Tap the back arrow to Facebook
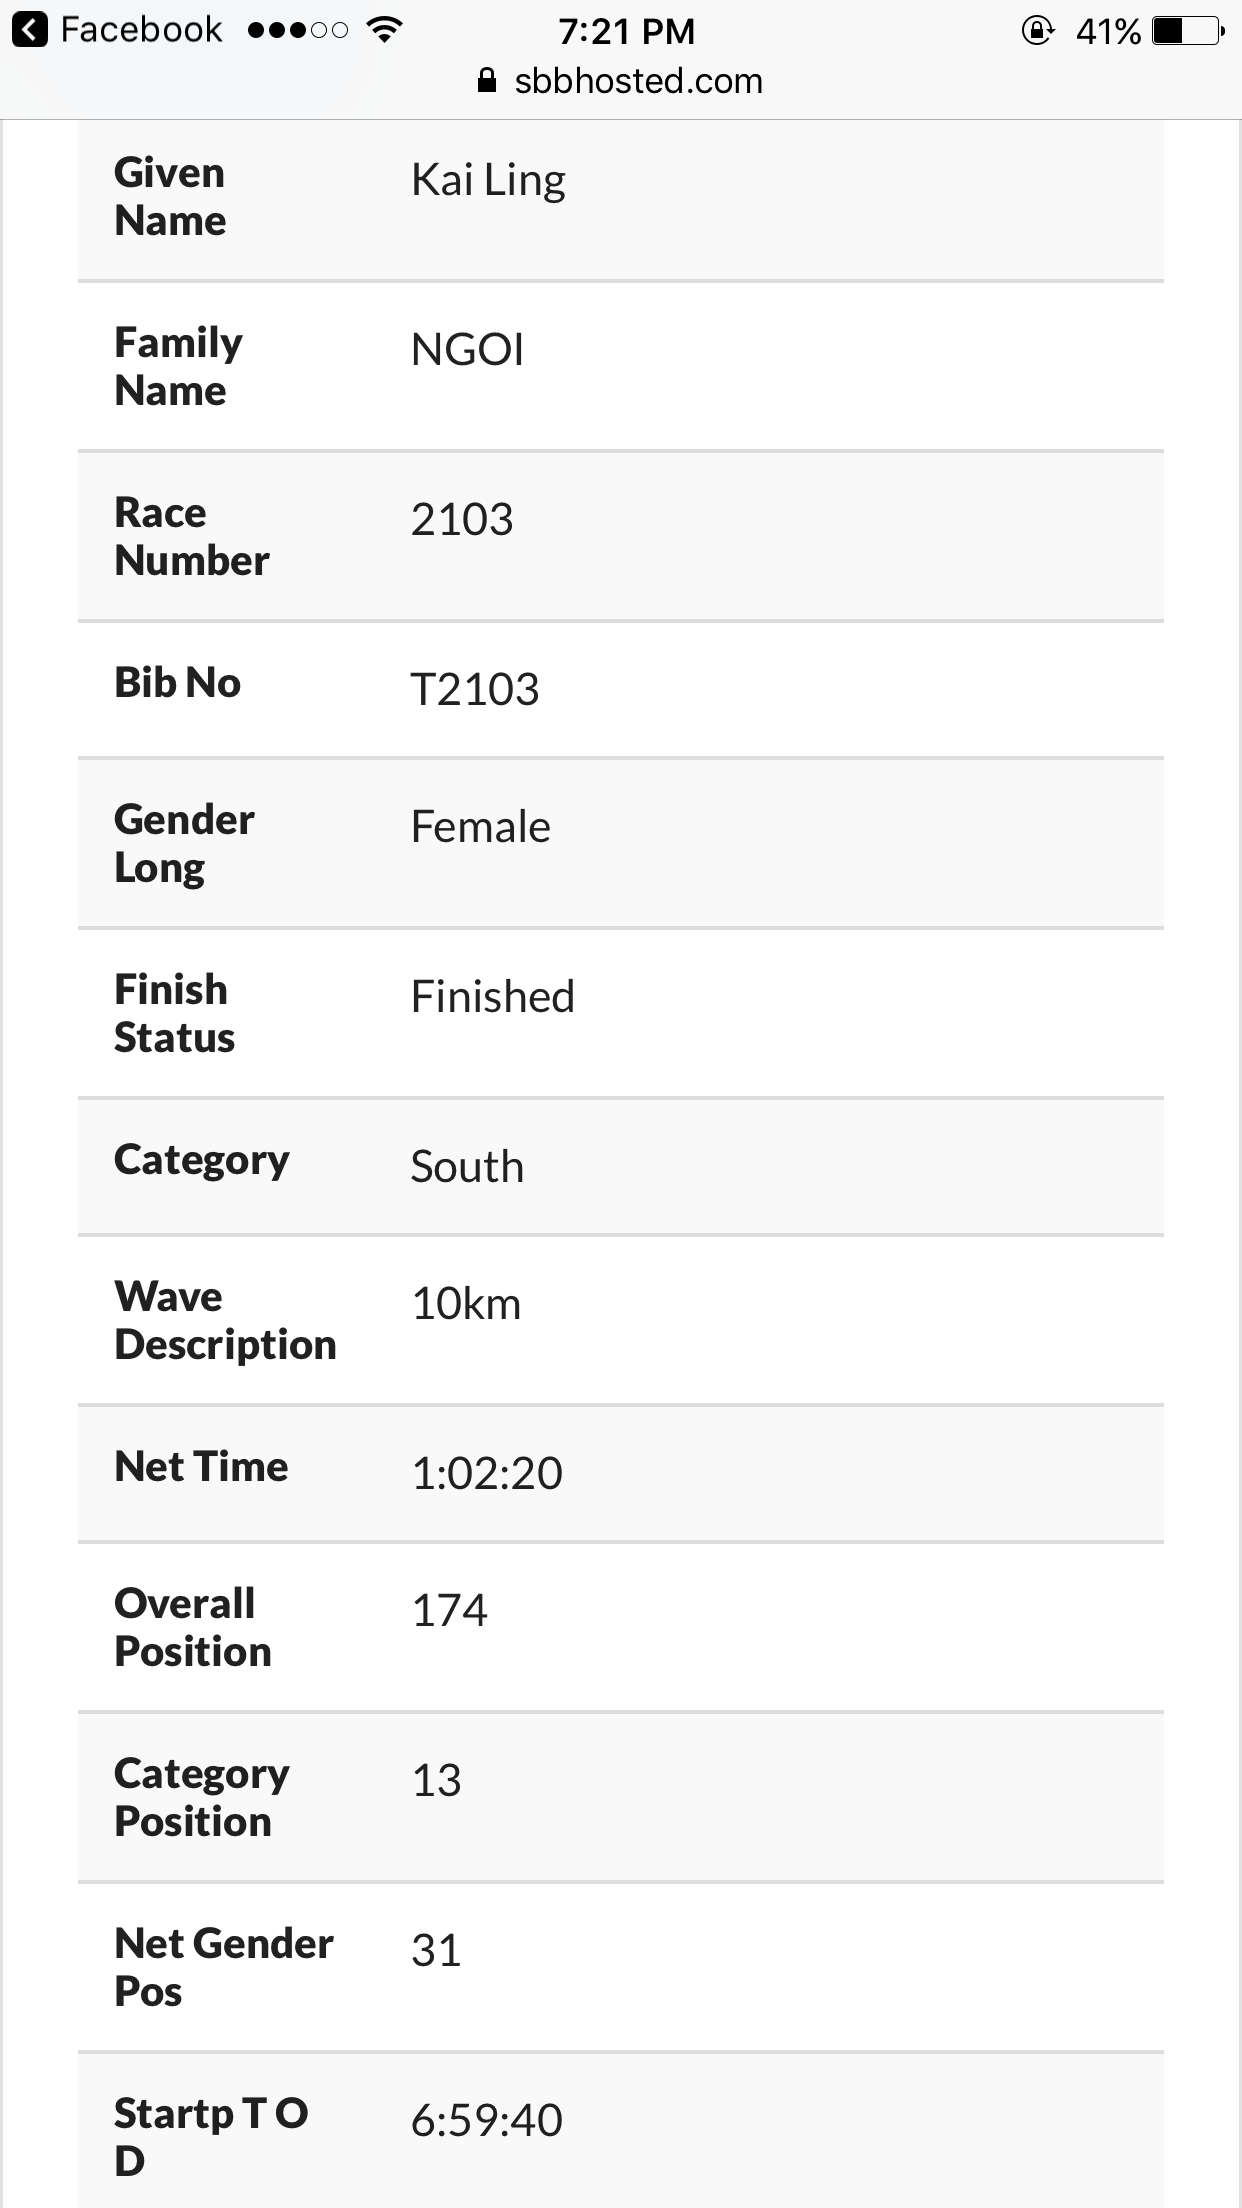Image resolution: width=1242 pixels, height=2208 pixels. [x=30, y=31]
